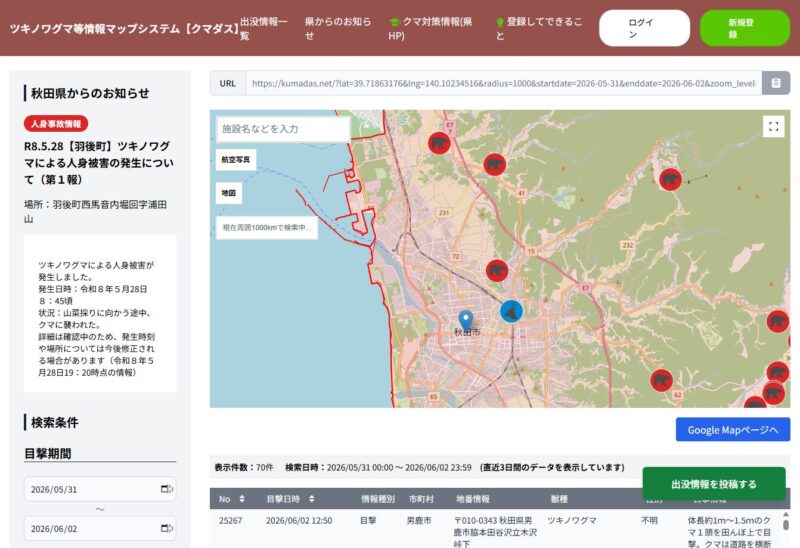800x548 pixels.
Task: Click the 現在周囲1000kmで検索中 status box
Action: click(267, 228)
